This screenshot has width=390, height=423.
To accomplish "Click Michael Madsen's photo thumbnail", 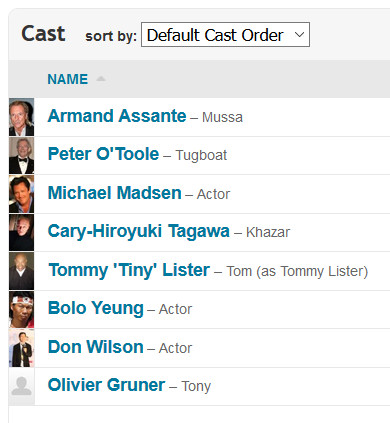I will (21, 194).
